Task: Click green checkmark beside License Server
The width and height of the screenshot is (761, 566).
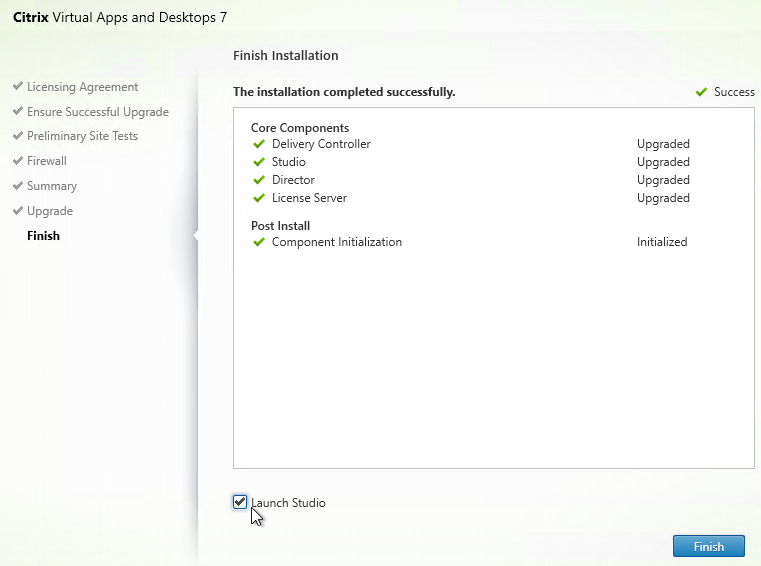Action: 259,198
